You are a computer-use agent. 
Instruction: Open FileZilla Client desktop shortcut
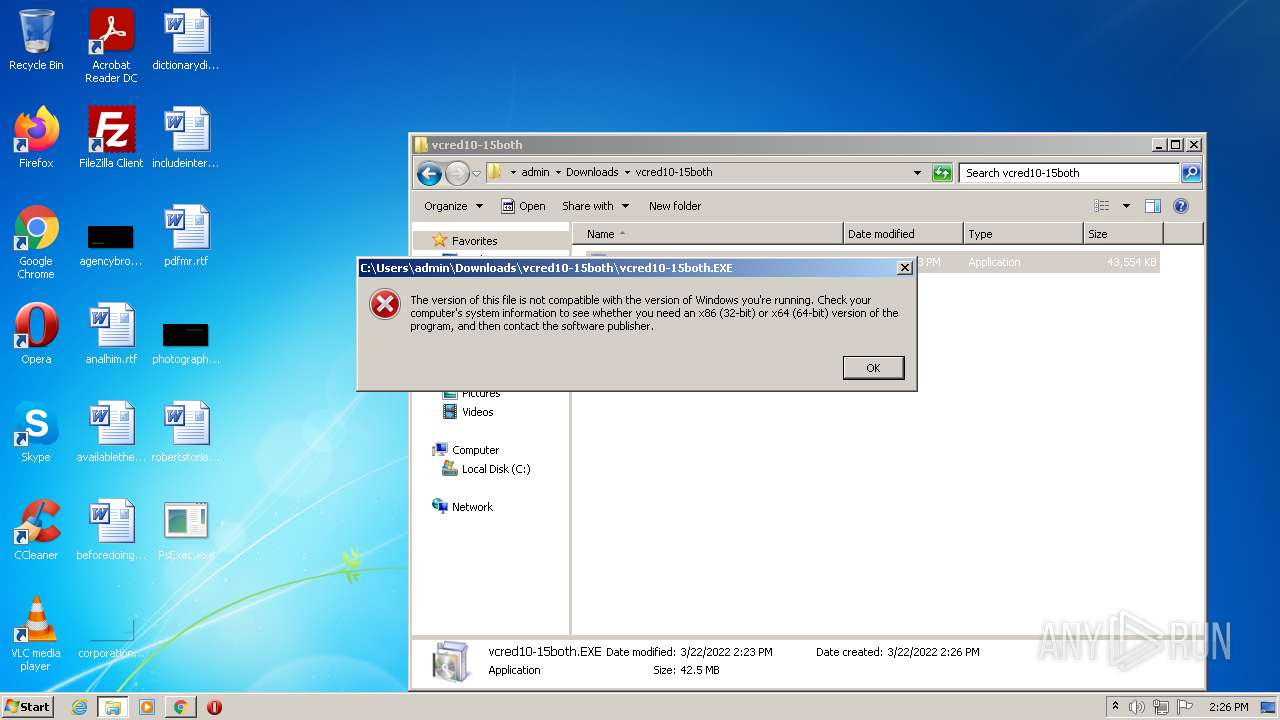coord(111,138)
